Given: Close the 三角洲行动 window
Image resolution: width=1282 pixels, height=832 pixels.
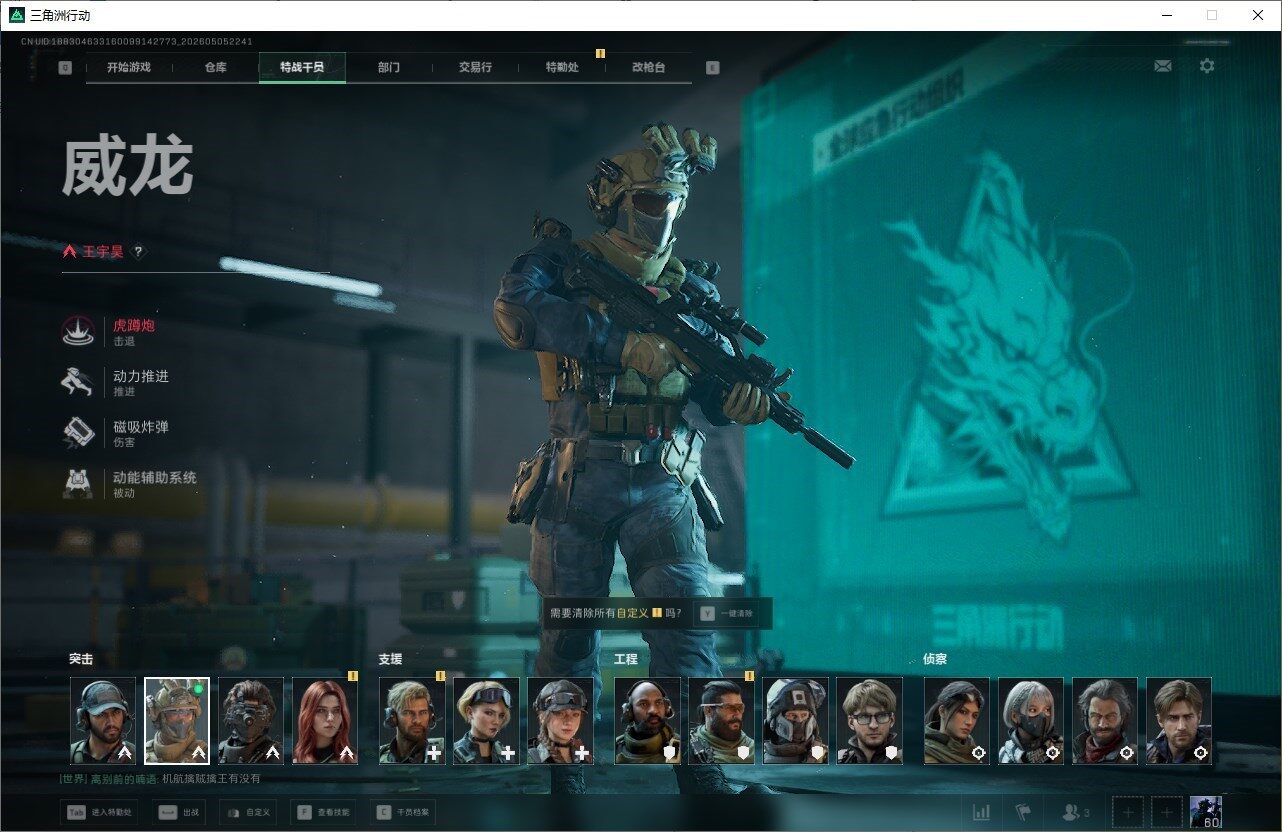Looking at the screenshot, I should pyautogui.click(x=1258, y=15).
